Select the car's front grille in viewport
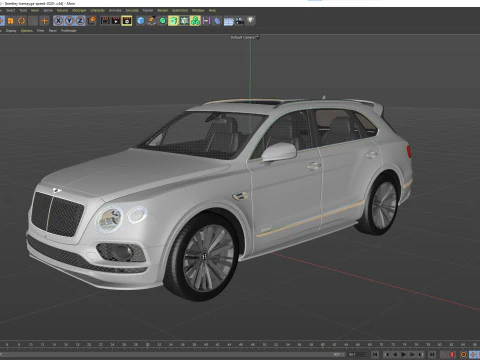 [x=57, y=213]
